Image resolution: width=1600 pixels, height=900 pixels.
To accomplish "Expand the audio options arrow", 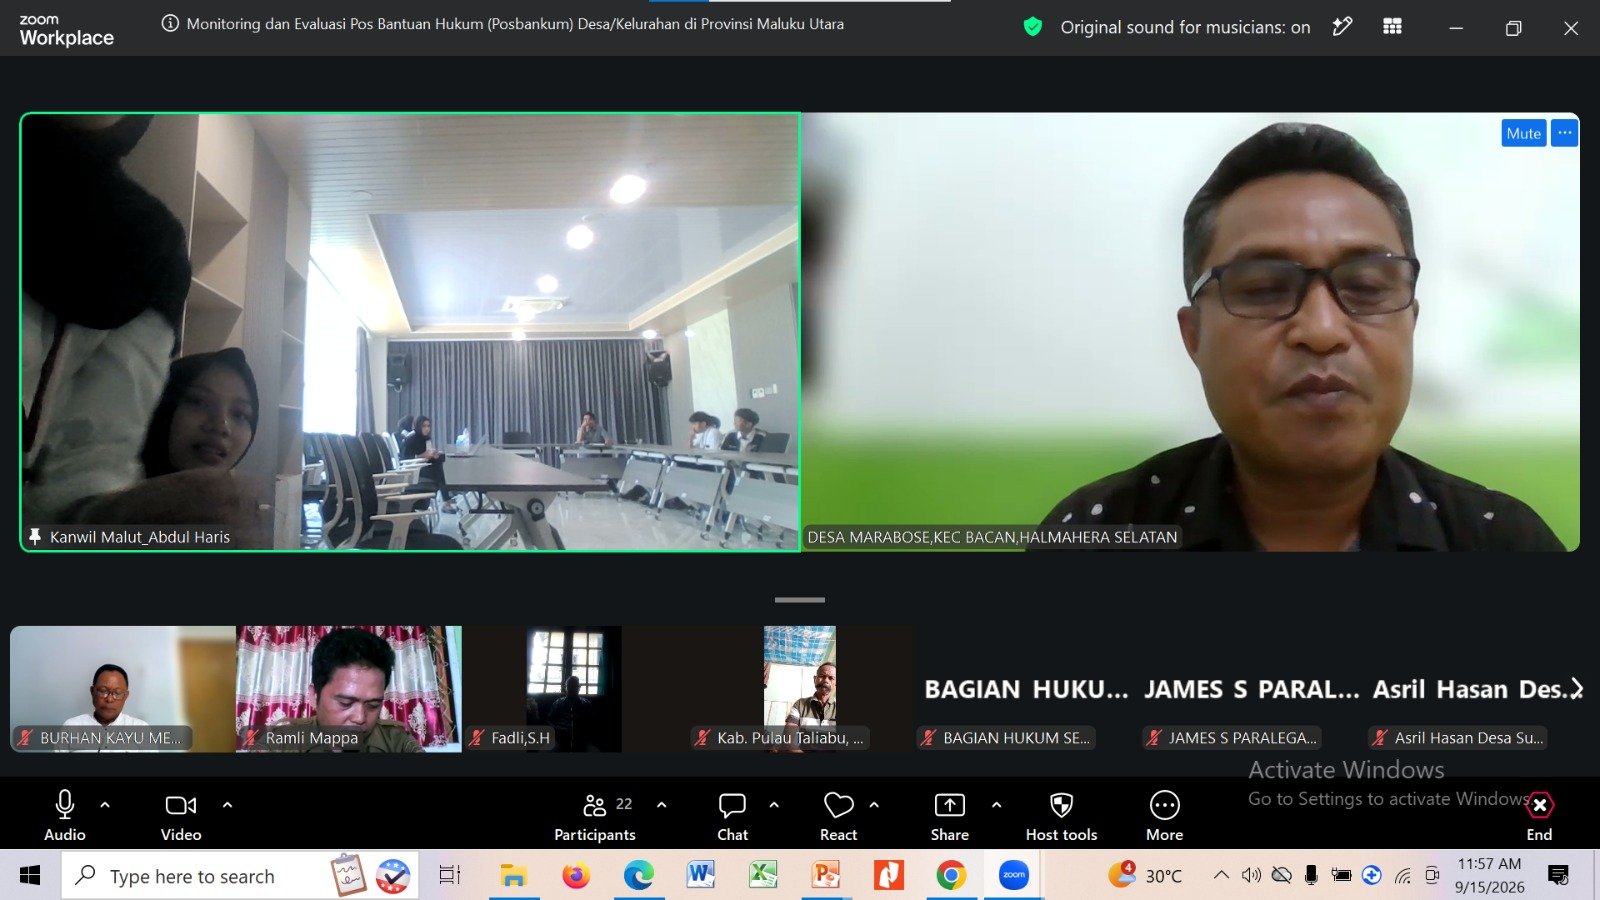I will coord(105,804).
